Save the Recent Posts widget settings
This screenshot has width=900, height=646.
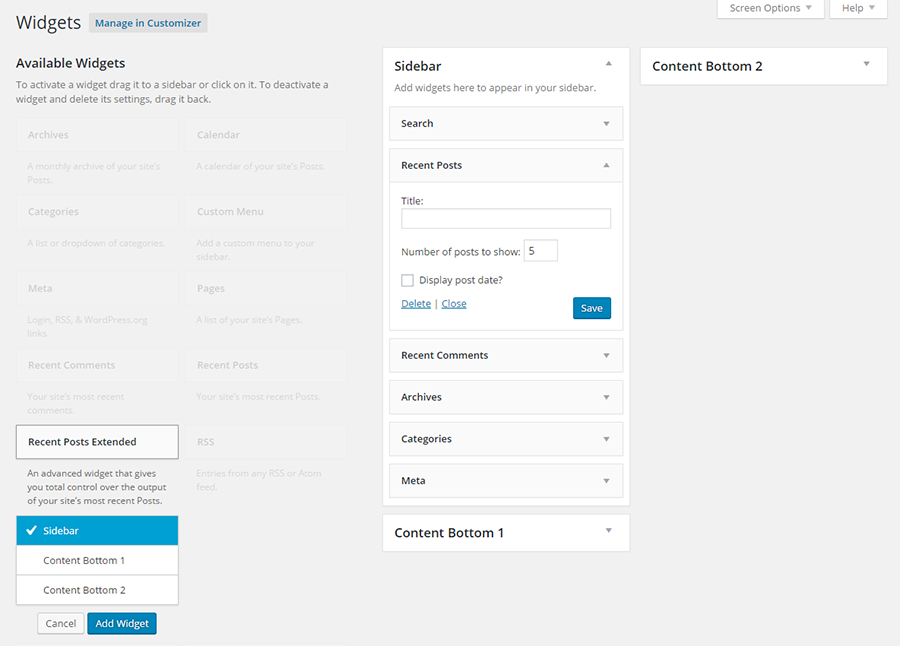pos(591,308)
